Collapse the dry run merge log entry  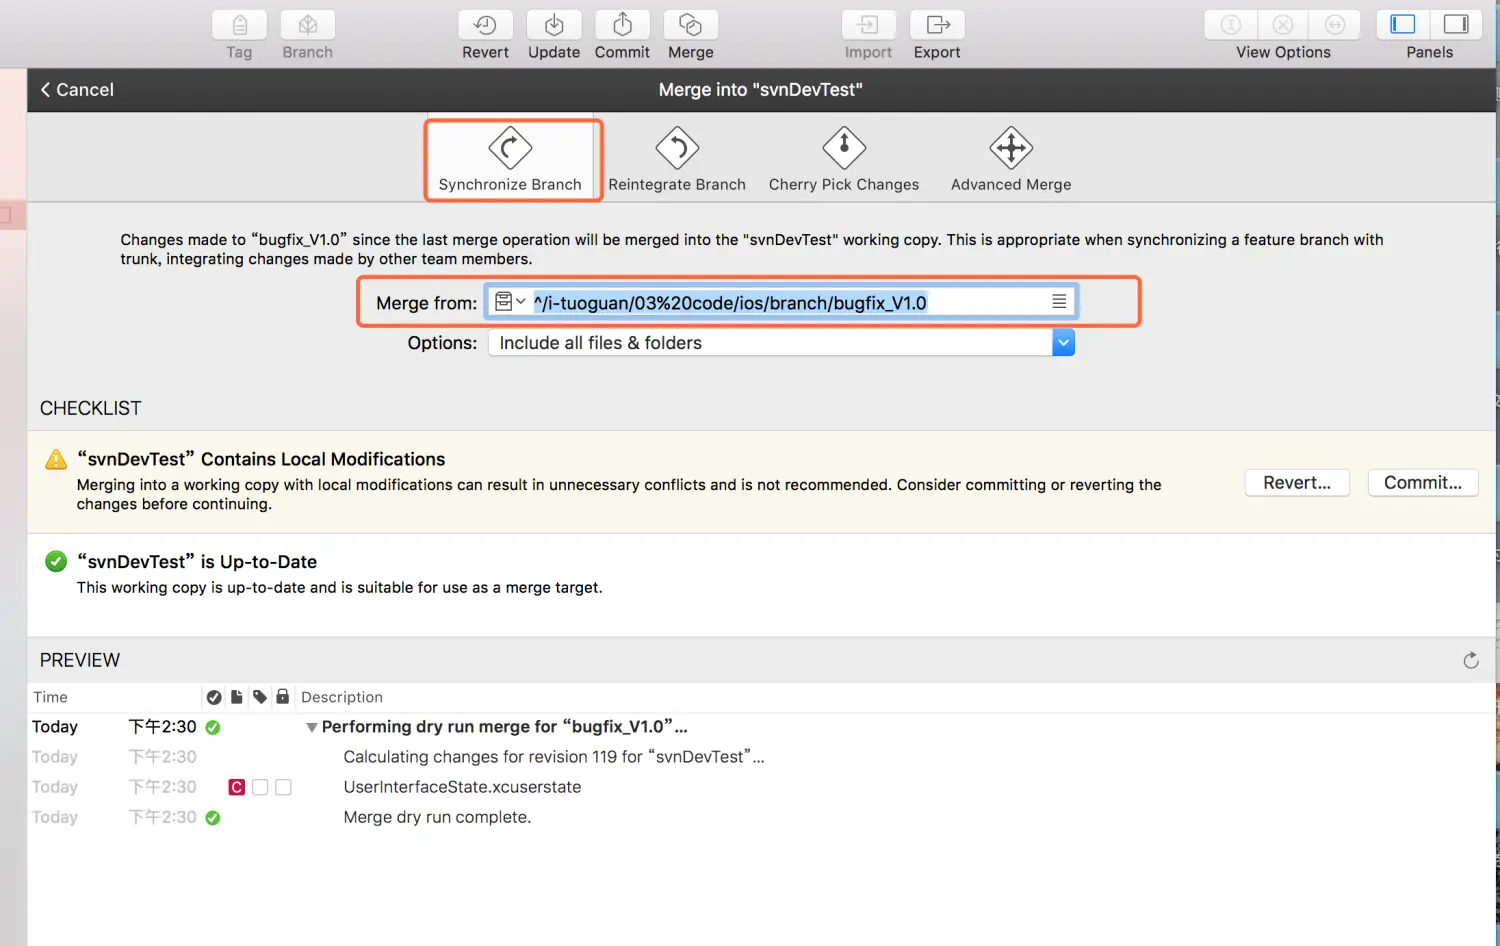312,727
